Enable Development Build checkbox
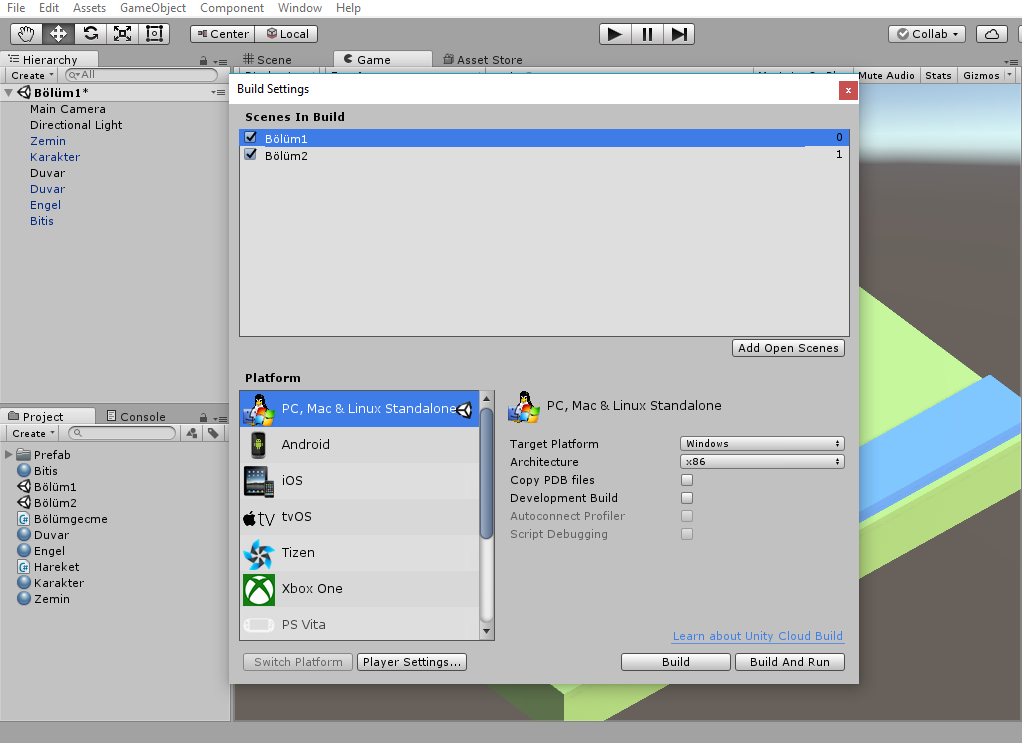This screenshot has width=1022, height=743. (687, 498)
